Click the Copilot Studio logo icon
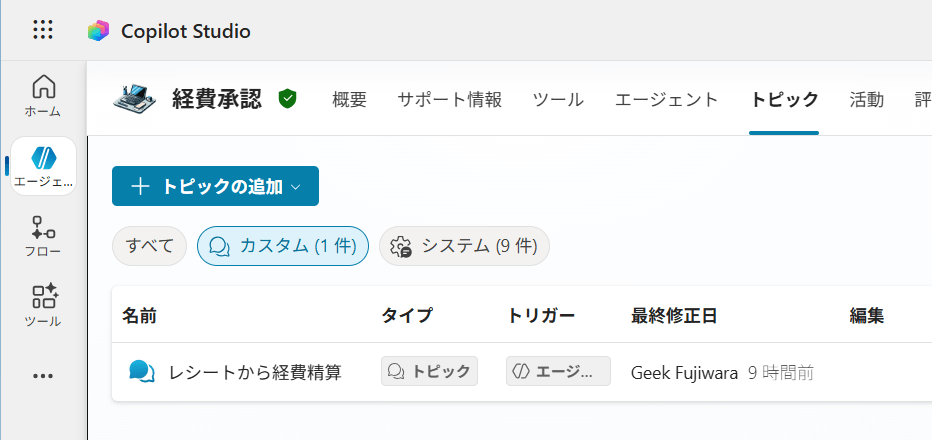 coord(98,31)
